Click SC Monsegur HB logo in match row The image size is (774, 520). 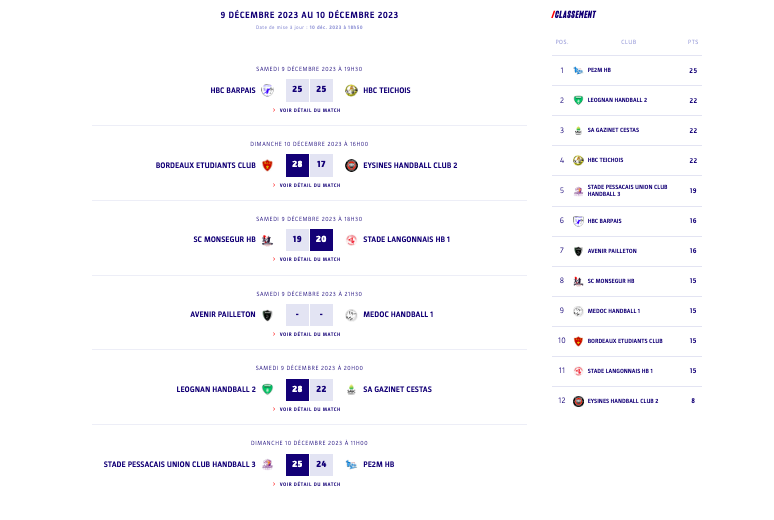(267, 240)
